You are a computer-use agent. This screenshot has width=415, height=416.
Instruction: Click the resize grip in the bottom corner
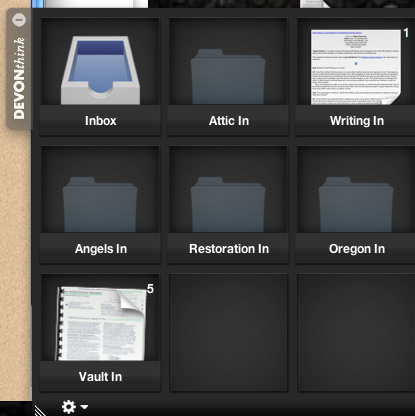(40, 410)
